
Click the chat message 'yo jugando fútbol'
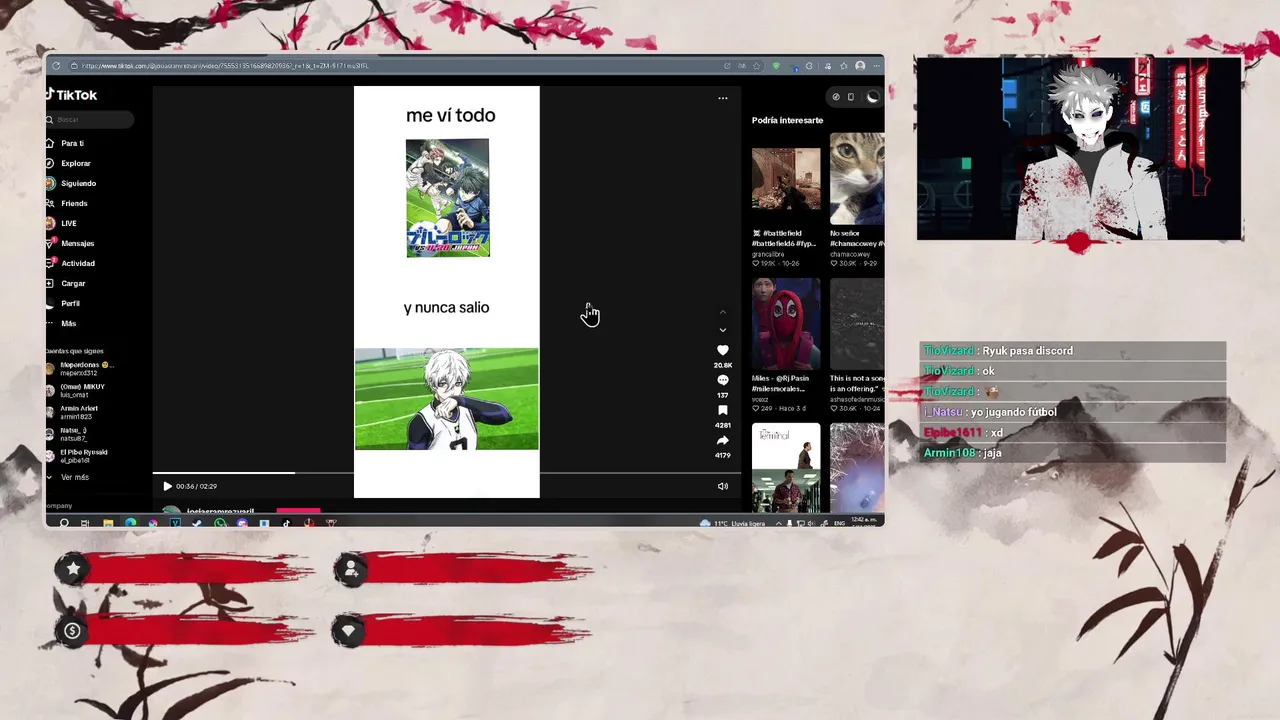click(1013, 412)
